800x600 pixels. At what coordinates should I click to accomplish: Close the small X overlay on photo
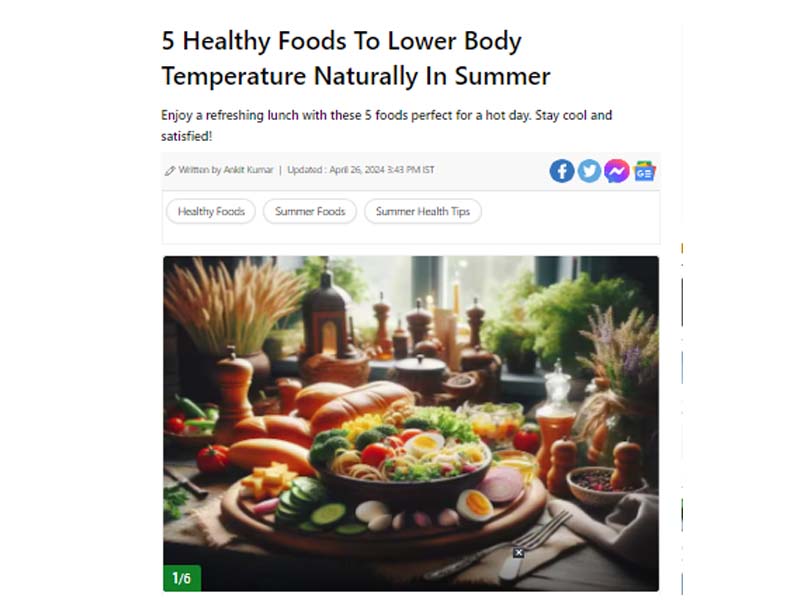(x=518, y=553)
